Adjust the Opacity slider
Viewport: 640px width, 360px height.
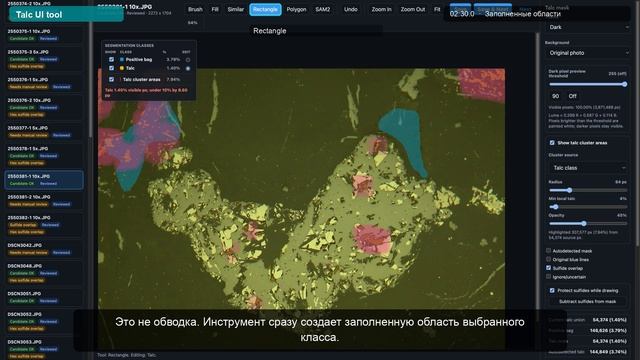(x=588, y=224)
